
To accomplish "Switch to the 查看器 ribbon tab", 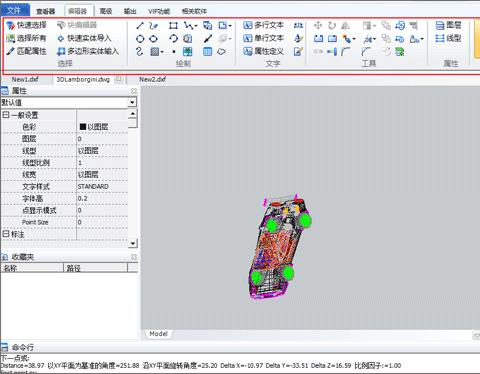I will (x=46, y=11).
